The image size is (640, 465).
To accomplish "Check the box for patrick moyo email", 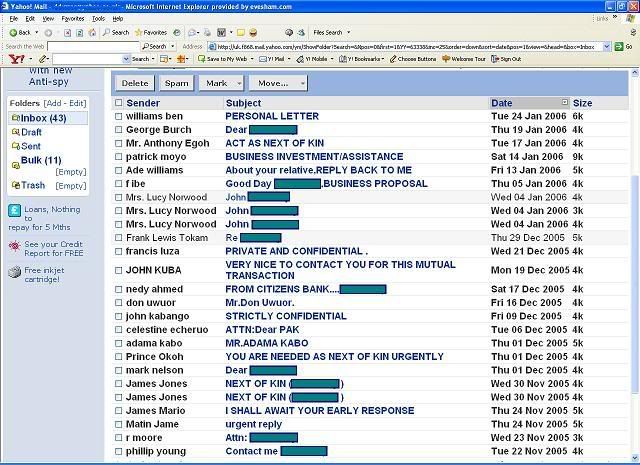I will click(x=118, y=157).
